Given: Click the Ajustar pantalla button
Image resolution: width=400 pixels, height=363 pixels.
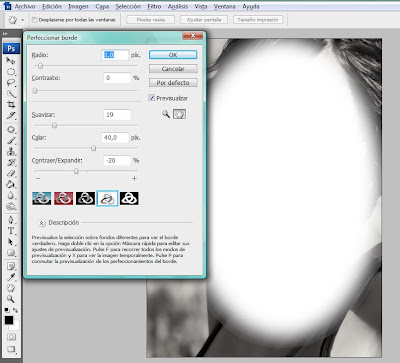Looking at the screenshot, I should [204, 20].
